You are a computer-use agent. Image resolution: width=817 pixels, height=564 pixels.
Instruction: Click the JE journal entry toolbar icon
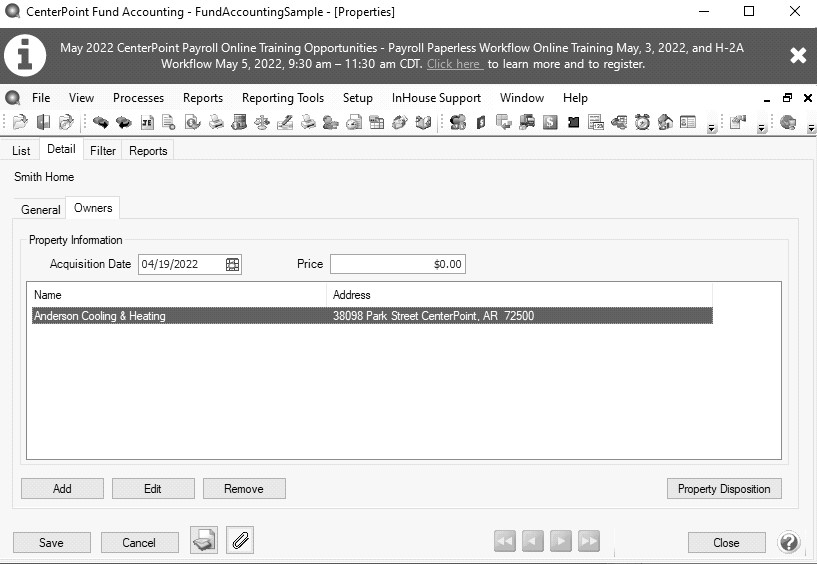147,122
